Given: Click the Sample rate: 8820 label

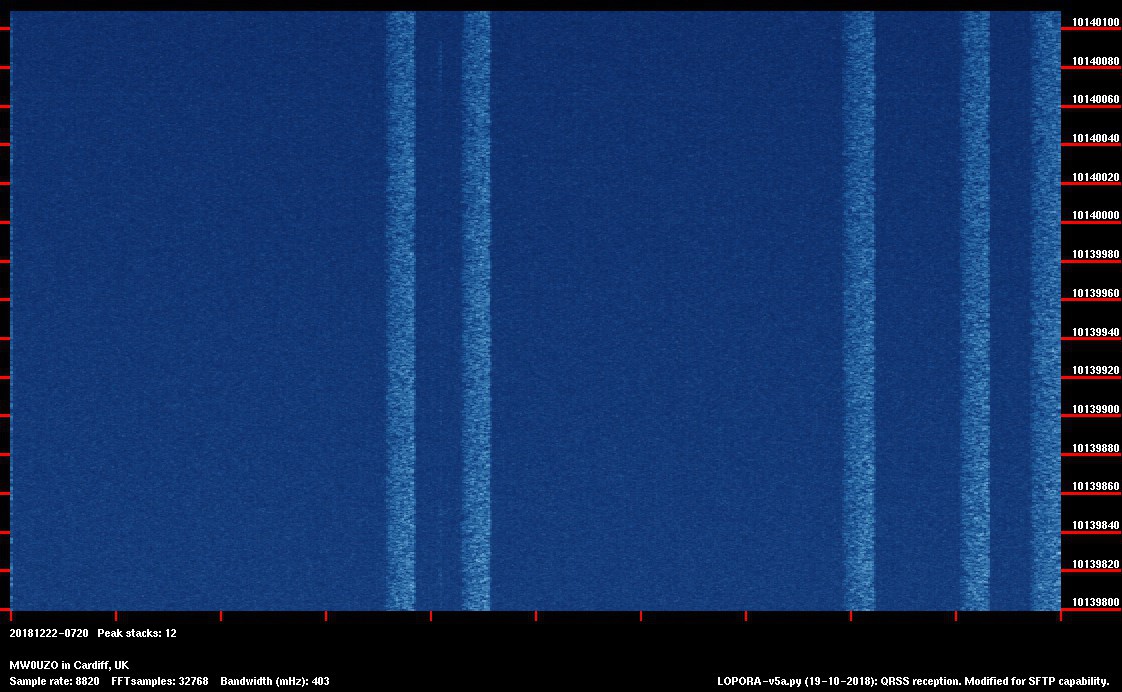Looking at the screenshot, I should click(54, 682).
